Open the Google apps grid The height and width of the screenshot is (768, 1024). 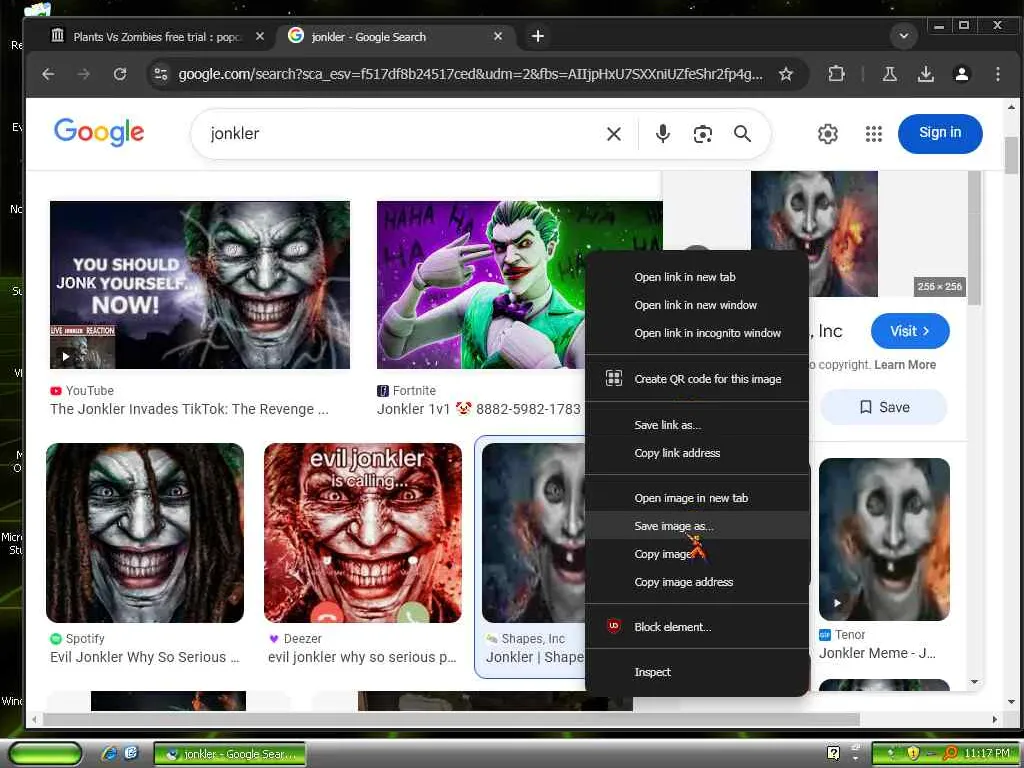pos(873,134)
